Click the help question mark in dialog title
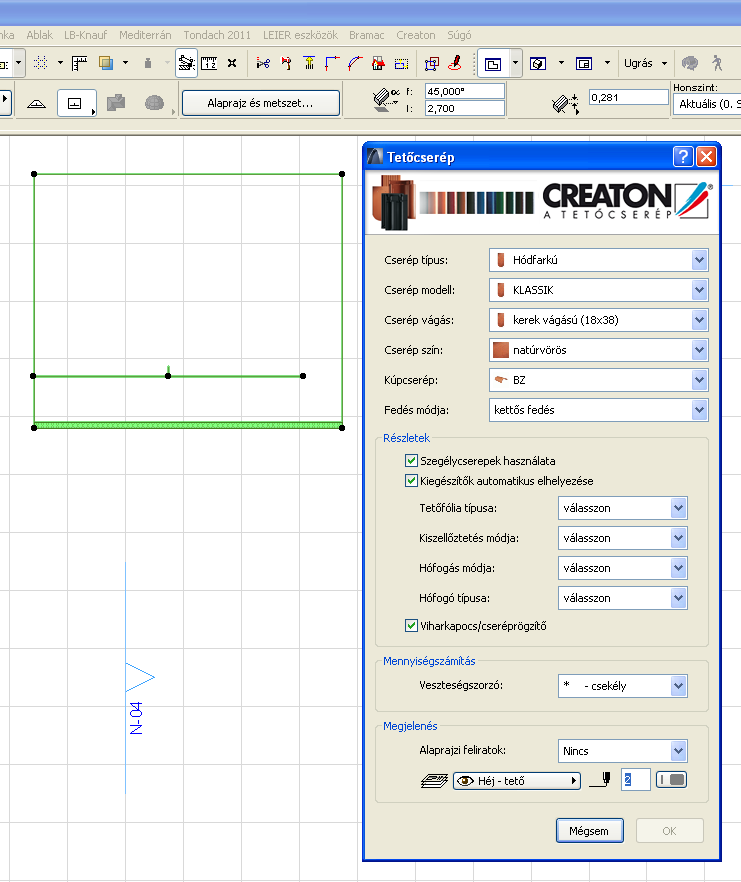Screen dimensions: 741x882 click(683, 156)
